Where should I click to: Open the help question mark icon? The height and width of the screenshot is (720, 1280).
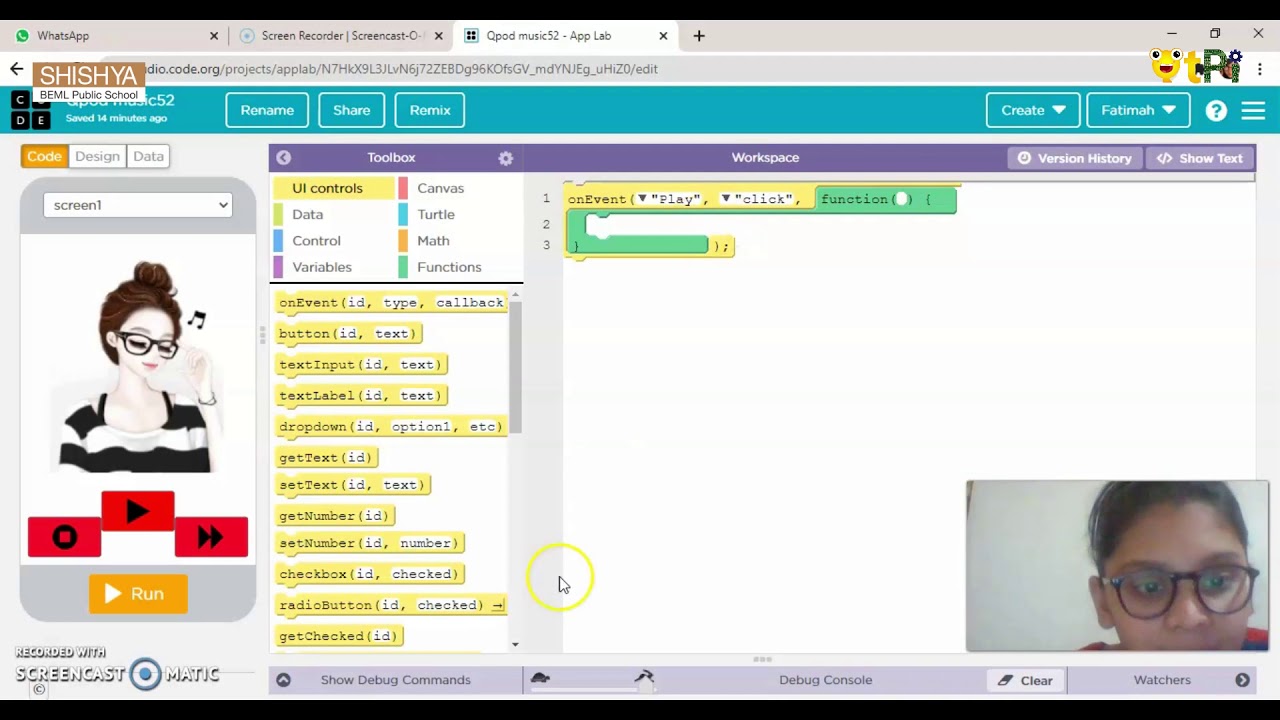coord(1216,111)
